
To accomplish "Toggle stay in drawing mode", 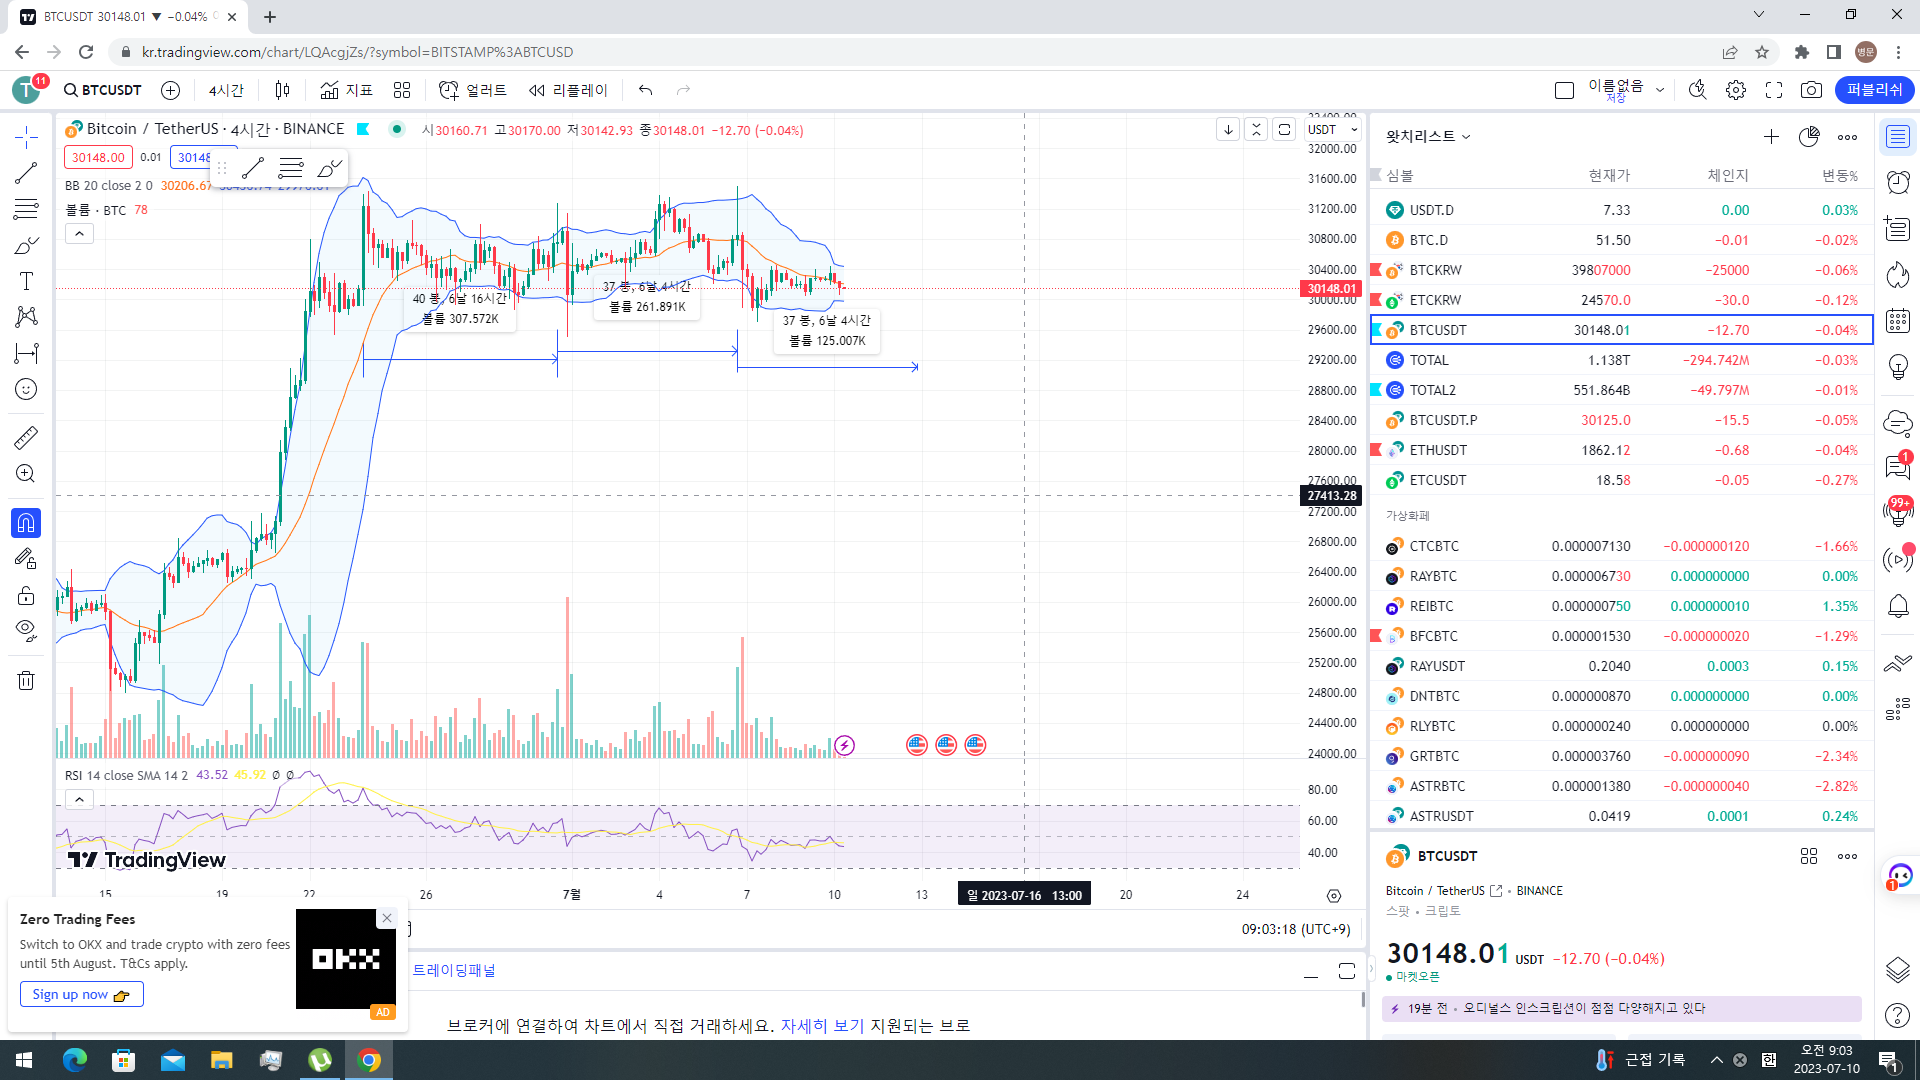I will (26, 559).
